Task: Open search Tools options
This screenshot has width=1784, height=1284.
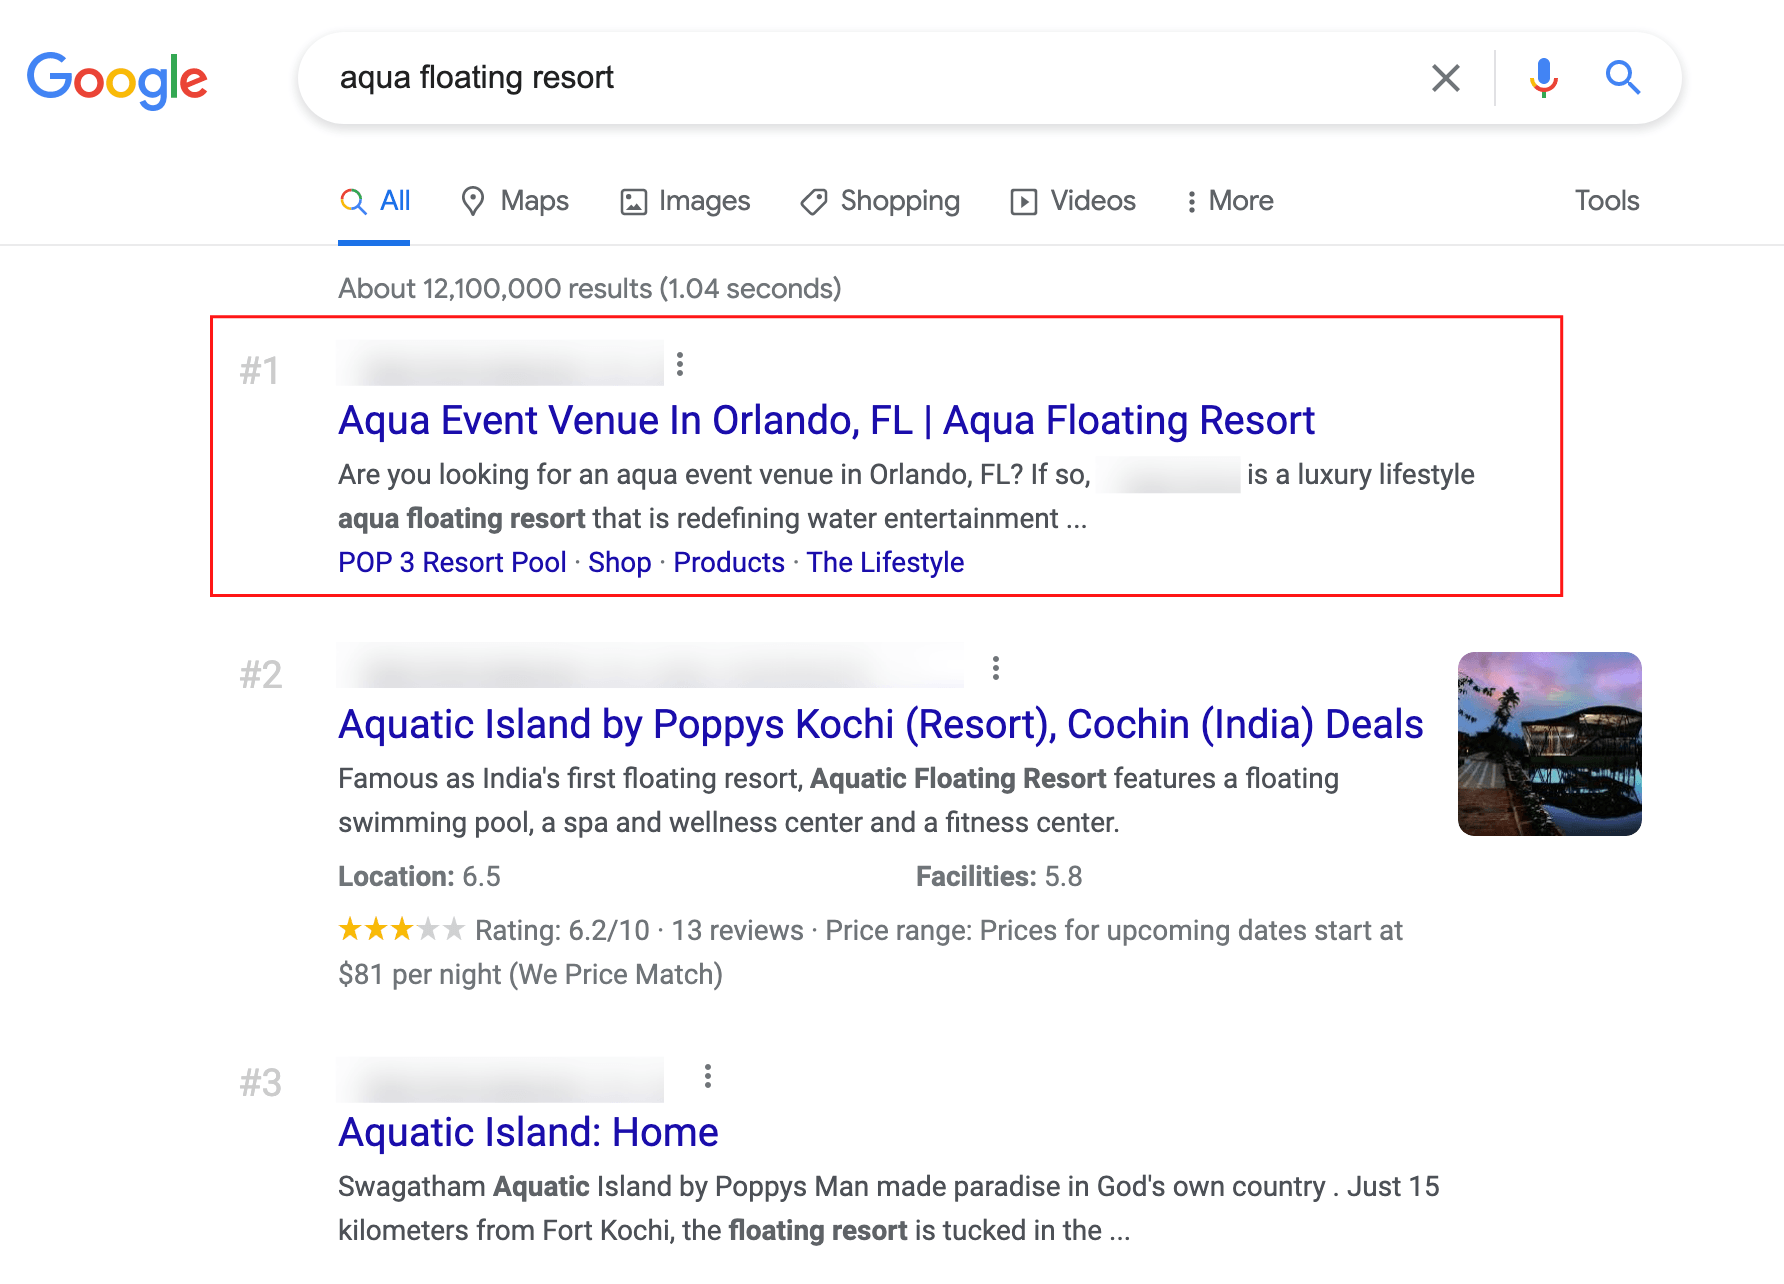Action: click(1606, 201)
